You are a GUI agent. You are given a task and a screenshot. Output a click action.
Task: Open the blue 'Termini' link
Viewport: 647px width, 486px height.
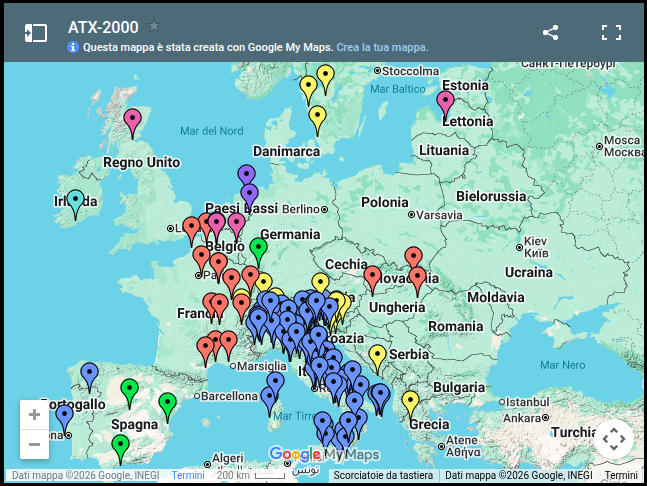coord(188,476)
